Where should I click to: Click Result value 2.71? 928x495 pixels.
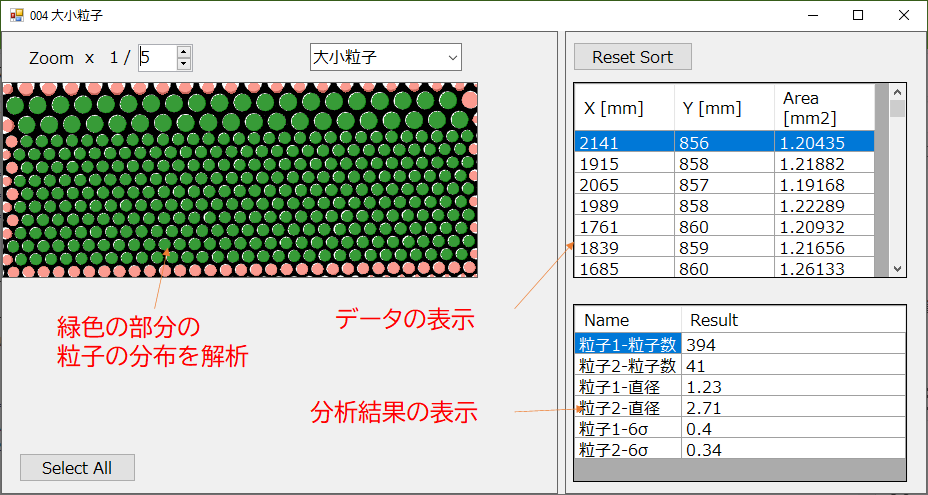(793, 406)
